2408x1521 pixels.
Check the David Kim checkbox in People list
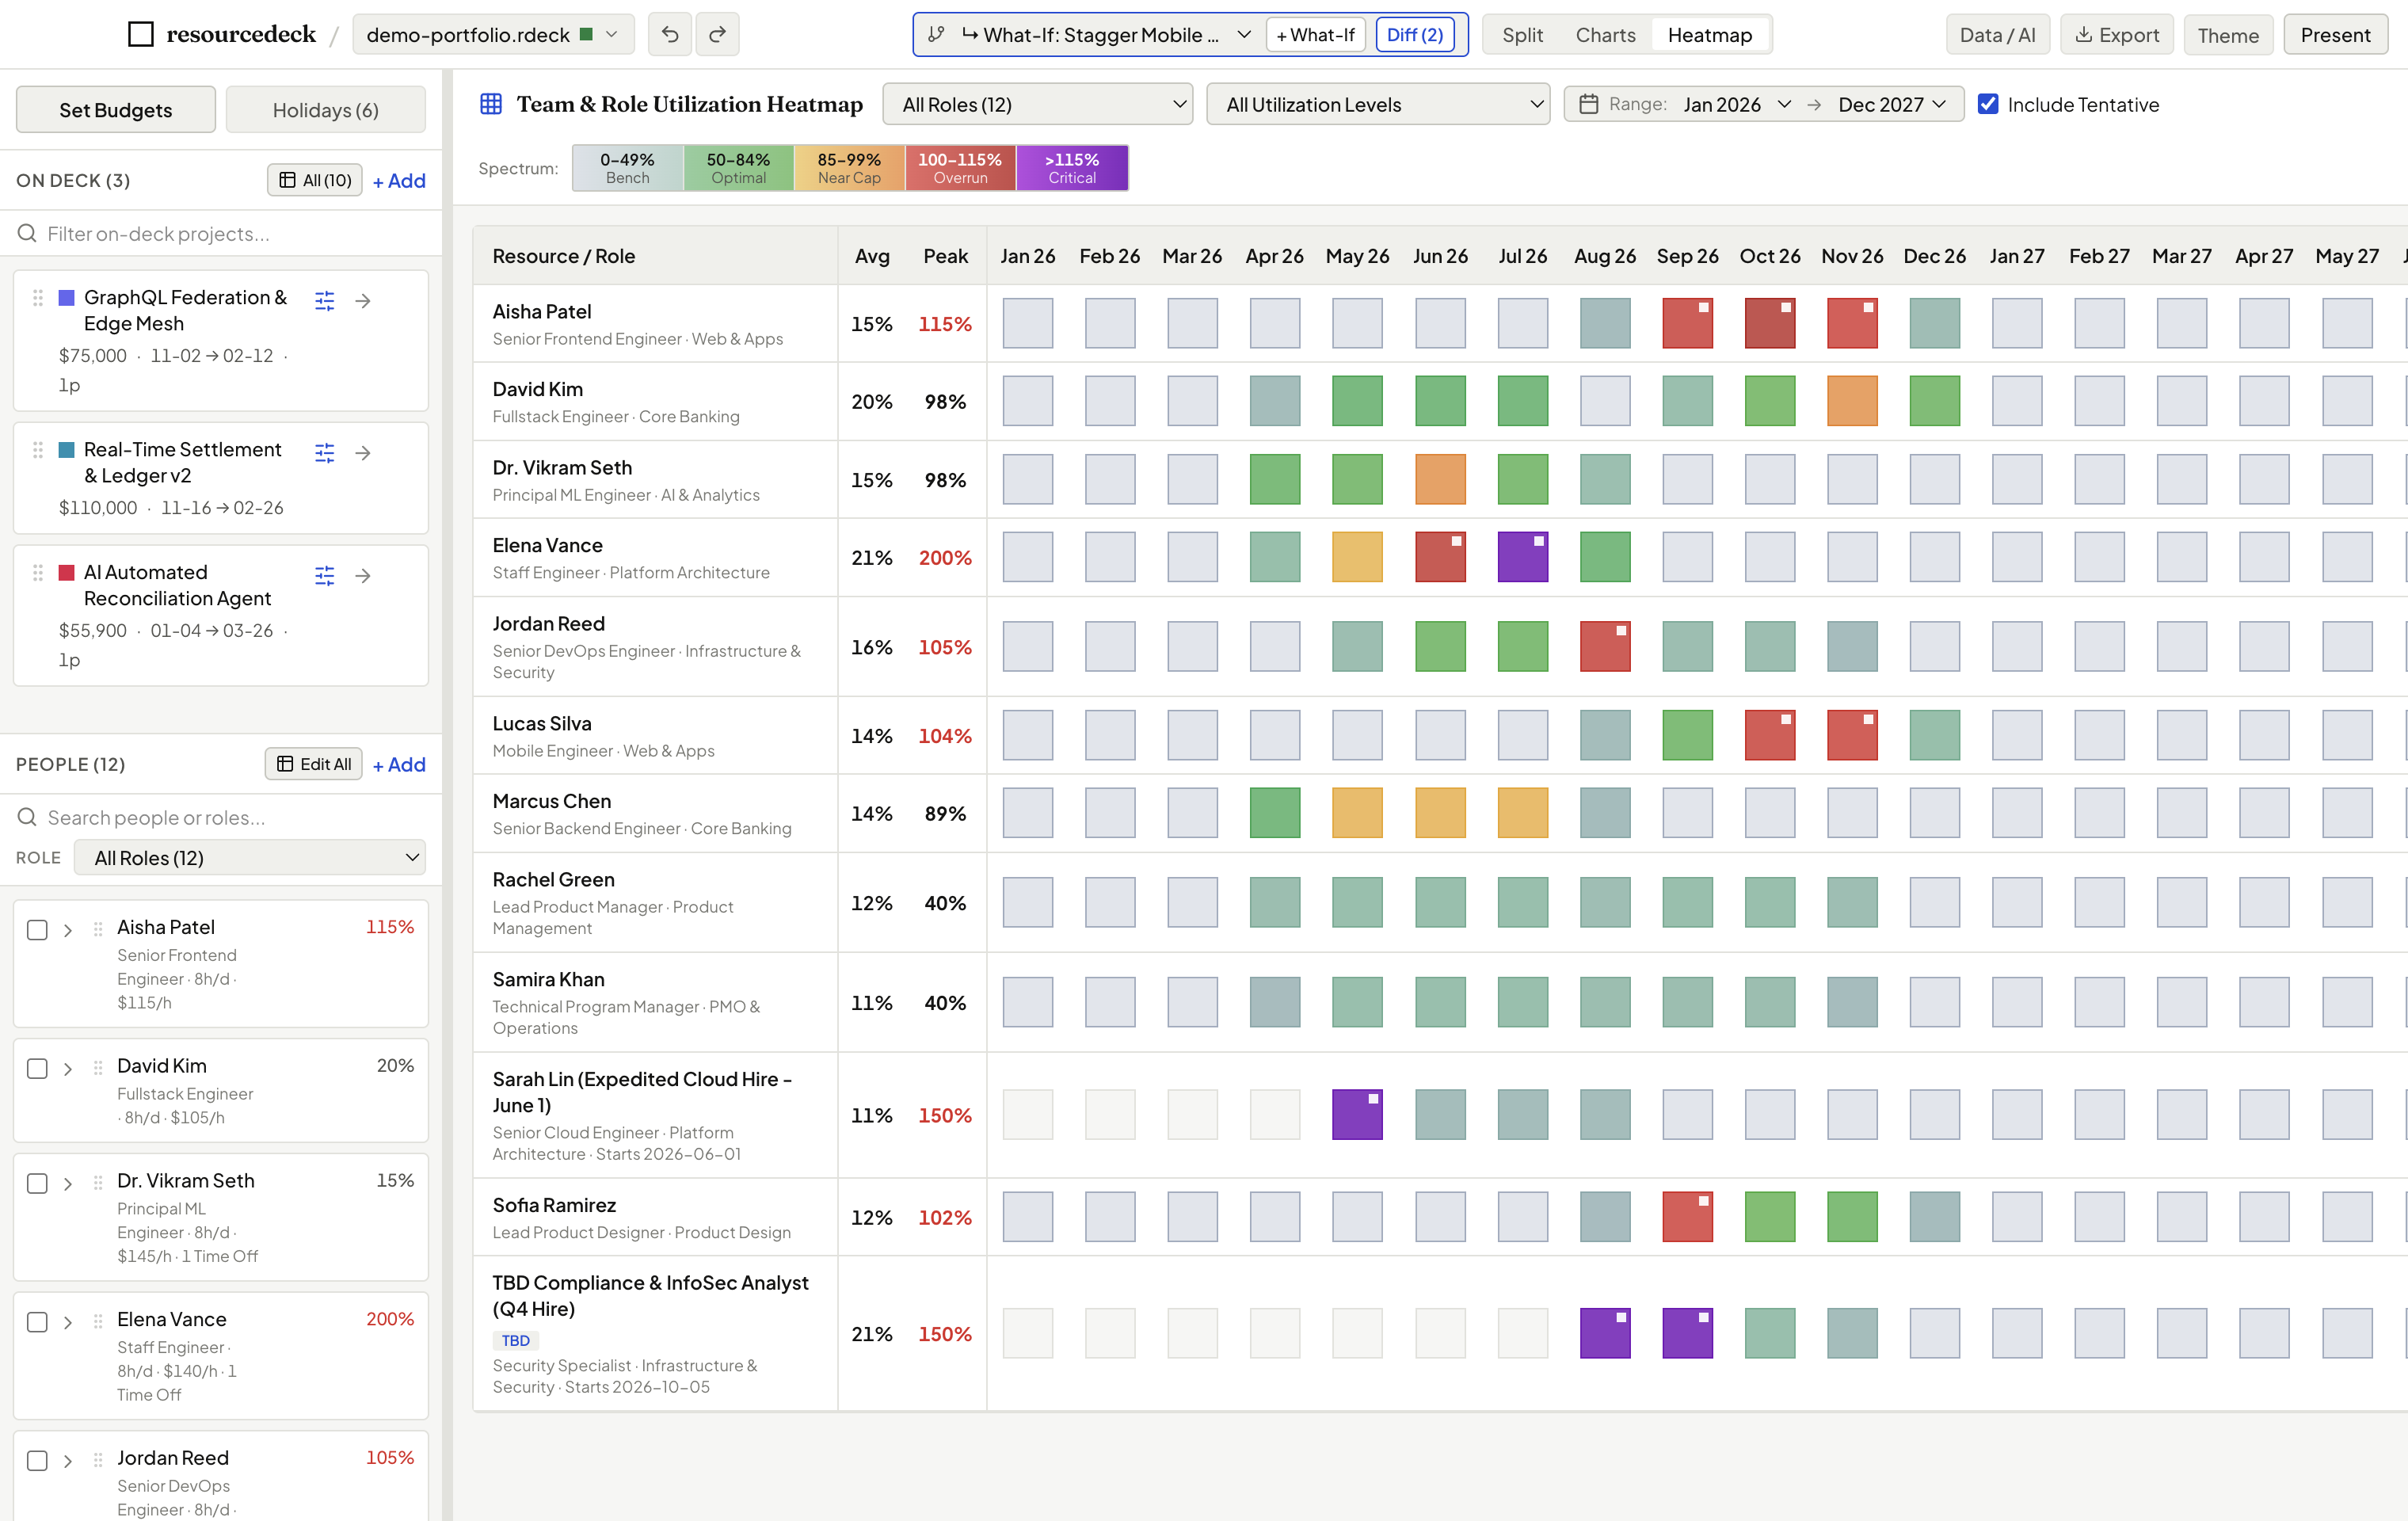coord(37,1068)
